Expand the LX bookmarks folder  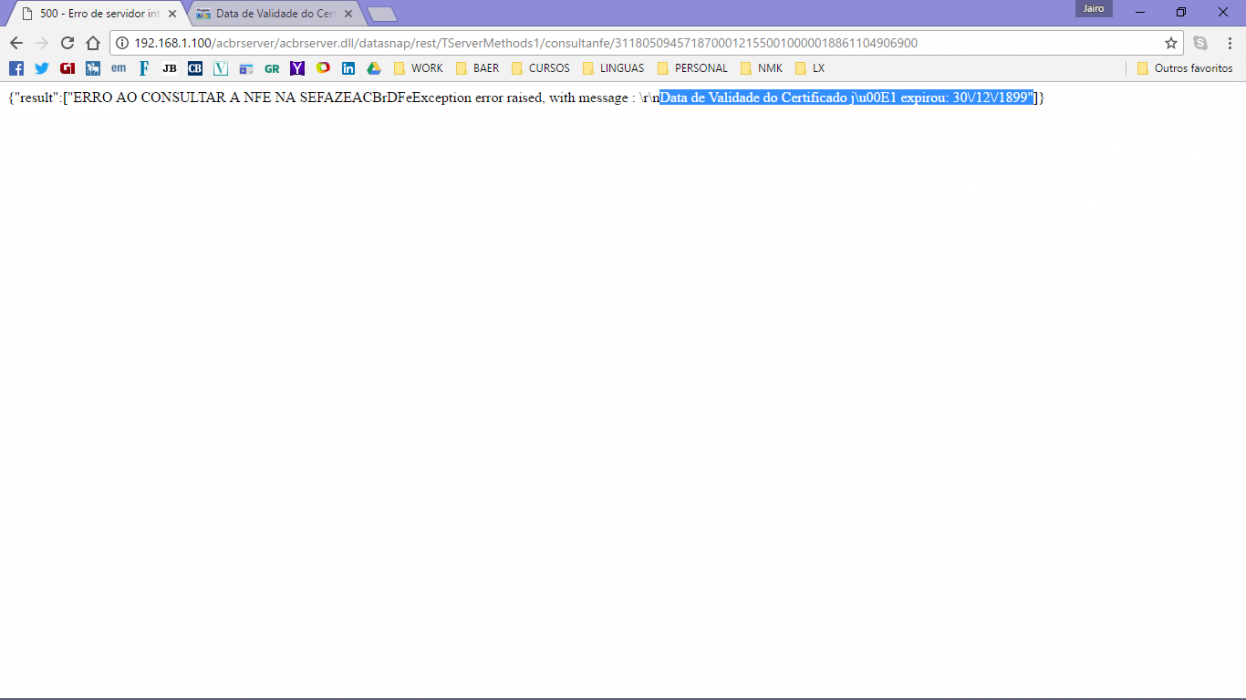coord(810,68)
